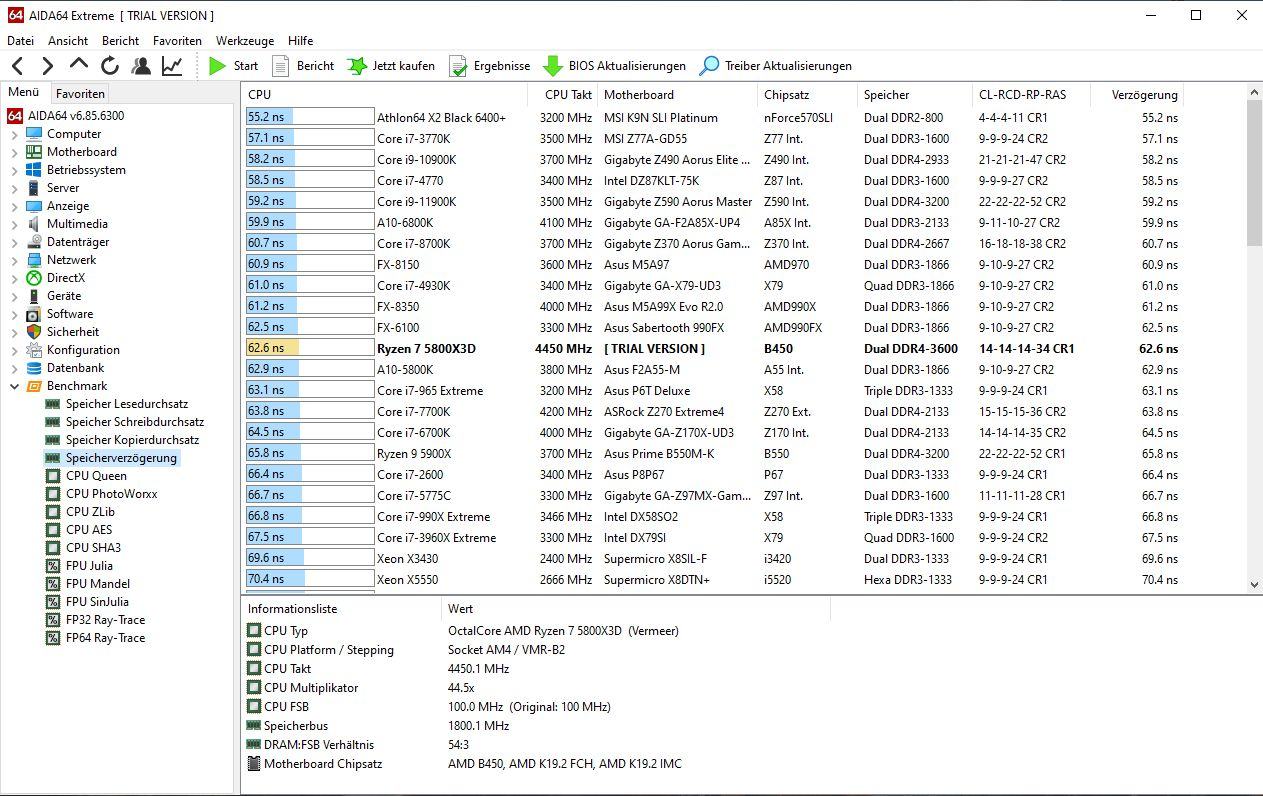Viewport: 1263px width, 796px height.
Task: Expand the Datenträger tree node
Action: tap(14, 242)
